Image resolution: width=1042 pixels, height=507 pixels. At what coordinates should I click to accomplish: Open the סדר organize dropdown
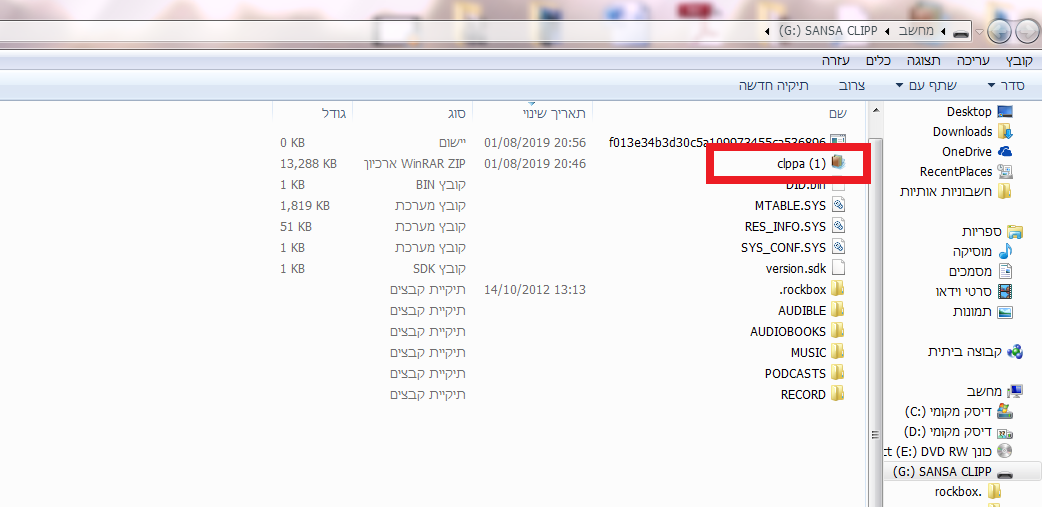[x=1006, y=85]
